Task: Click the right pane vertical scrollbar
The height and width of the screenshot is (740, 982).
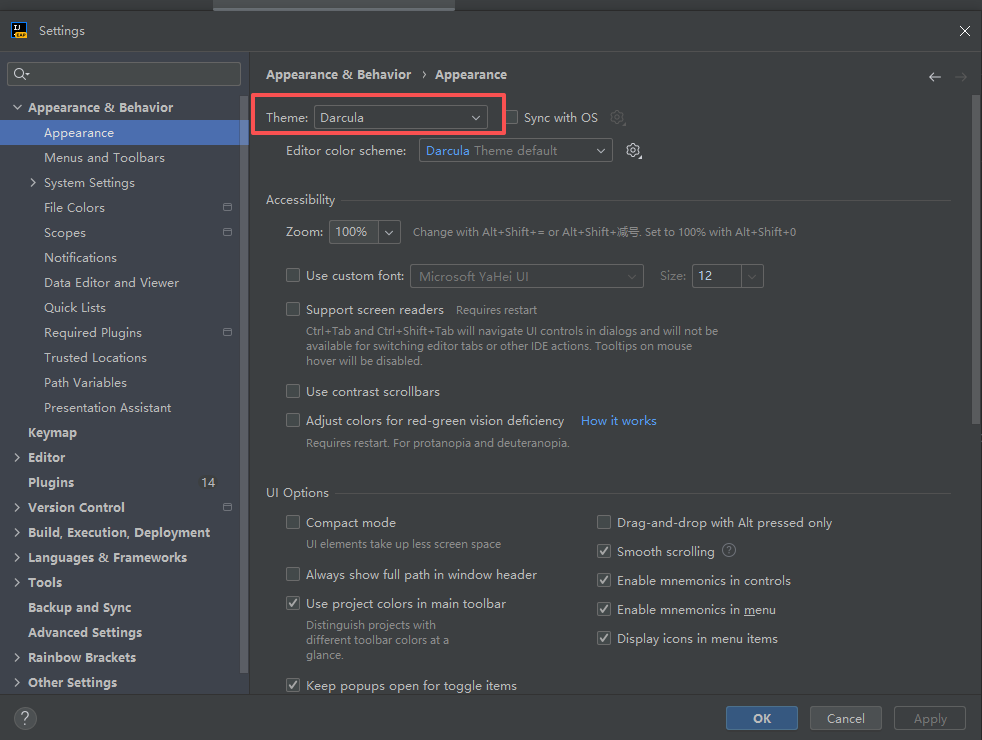Action: tap(976, 260)
